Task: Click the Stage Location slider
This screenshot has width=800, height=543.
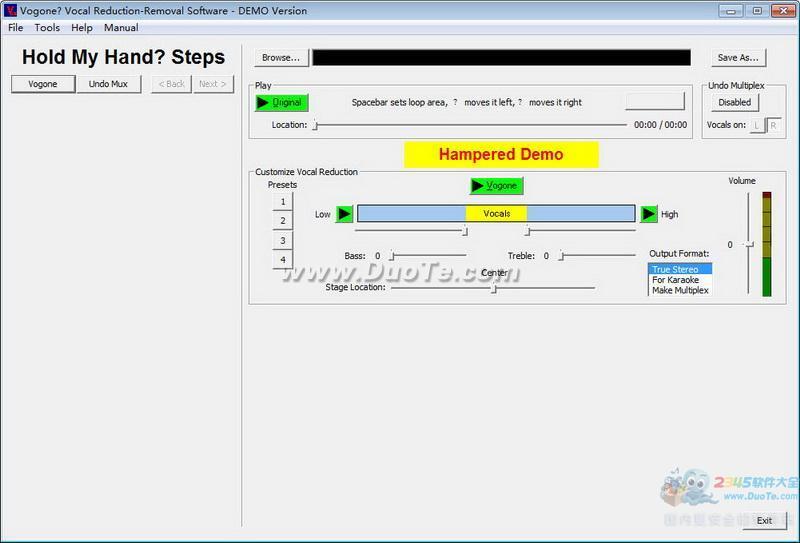Action: point(493,288)
